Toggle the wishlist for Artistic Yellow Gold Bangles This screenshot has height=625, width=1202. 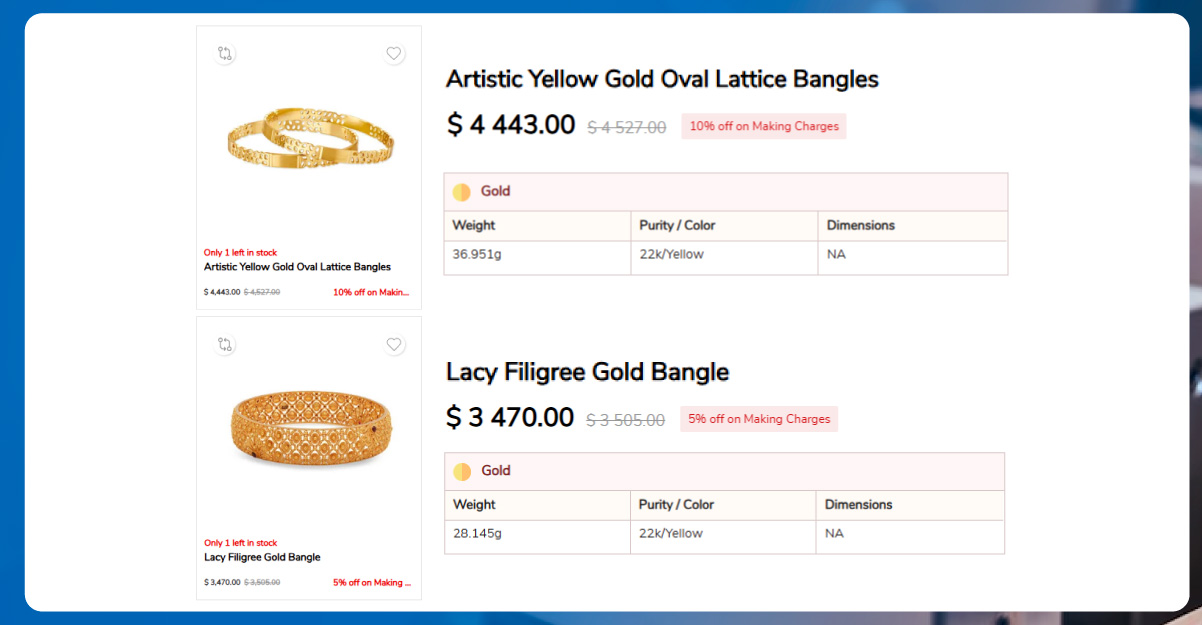(394, 54)
